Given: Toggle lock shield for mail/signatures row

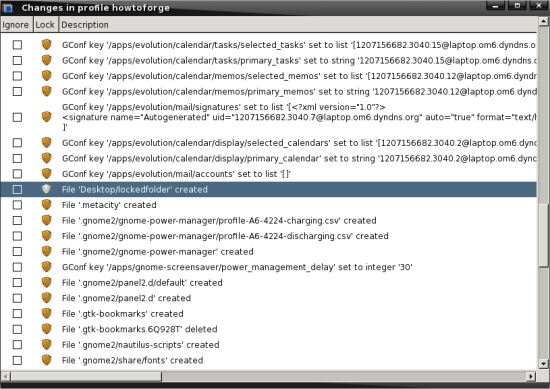Looking at the screenshot, I should tap(46, 117).
